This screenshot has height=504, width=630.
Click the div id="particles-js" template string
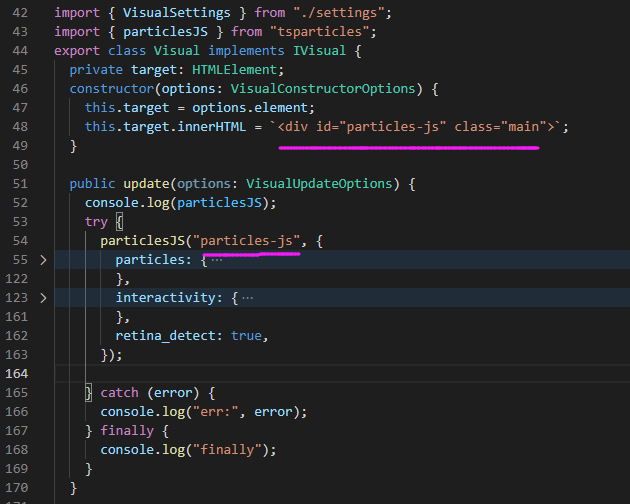415,127
